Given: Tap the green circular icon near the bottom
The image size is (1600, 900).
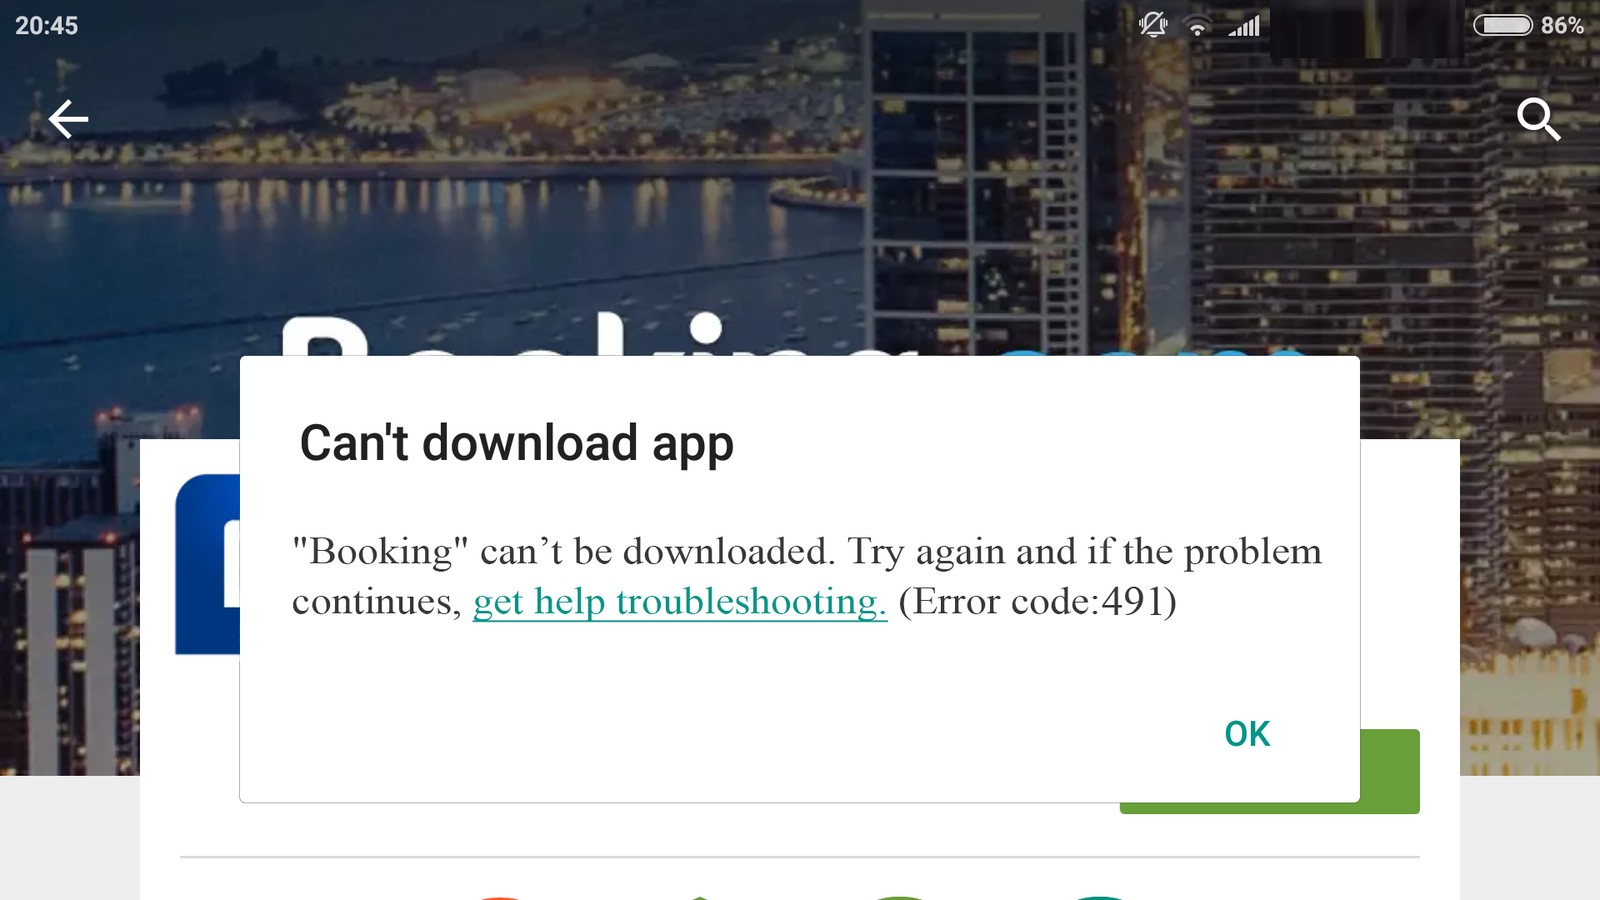Looking at the screenshot, I should pos(899,896).
